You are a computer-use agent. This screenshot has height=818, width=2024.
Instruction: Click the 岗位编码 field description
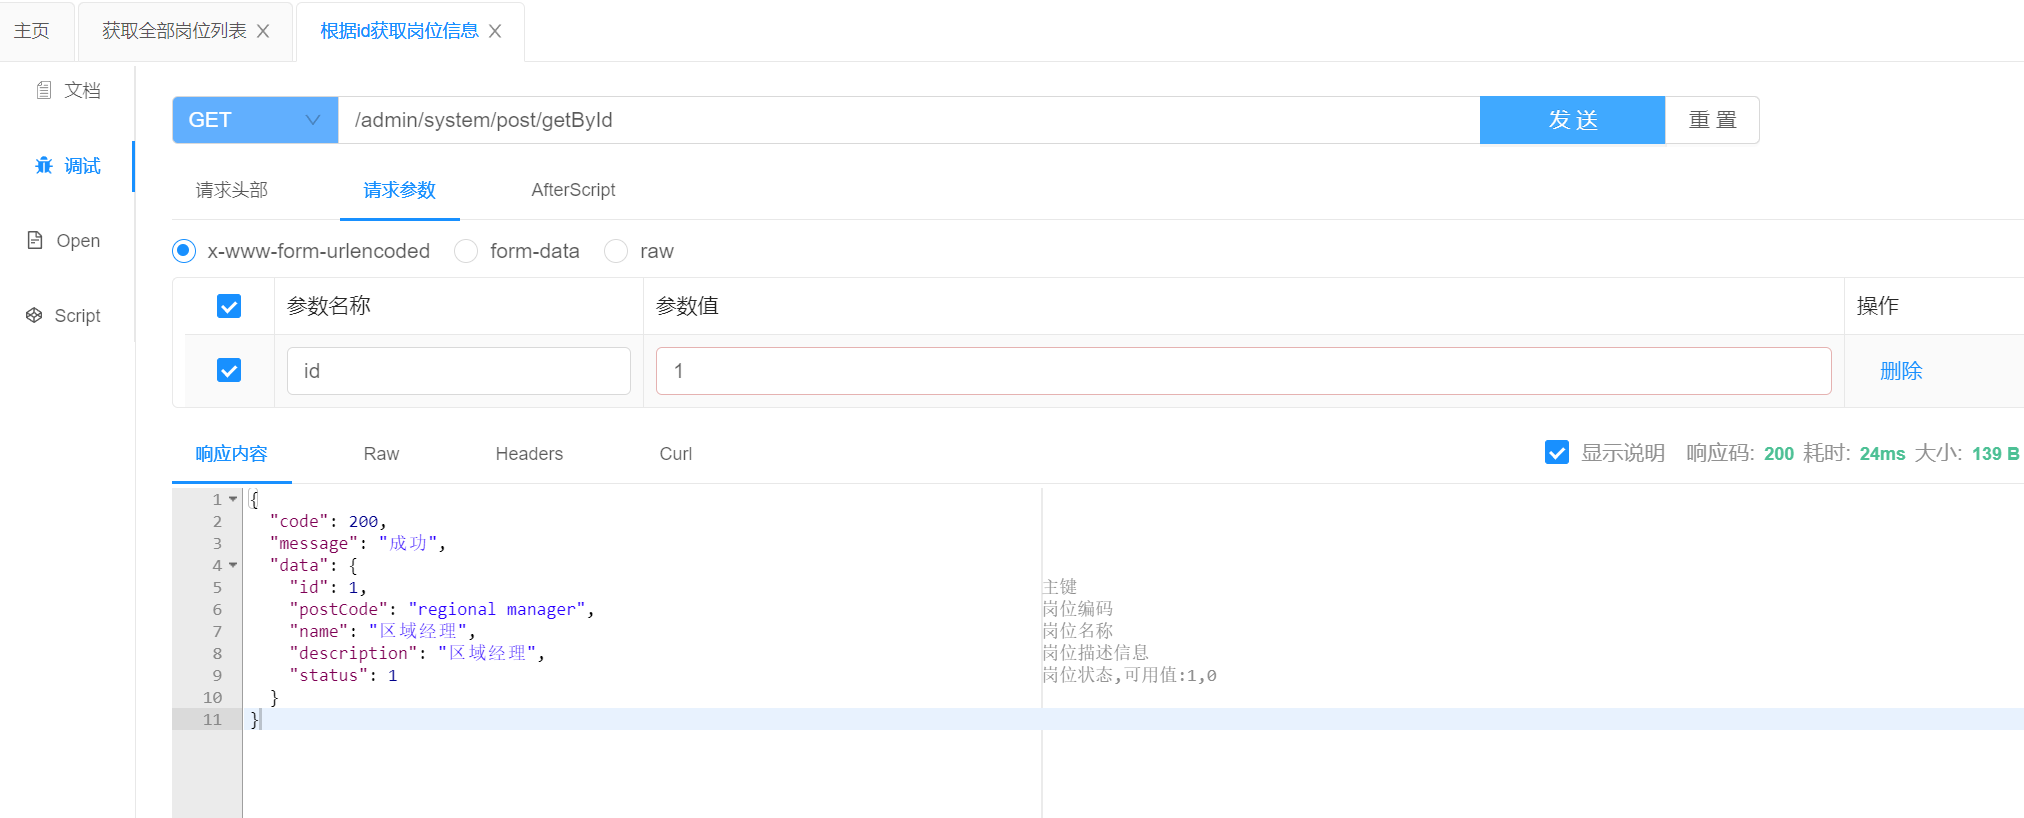tap(1077, 609)
